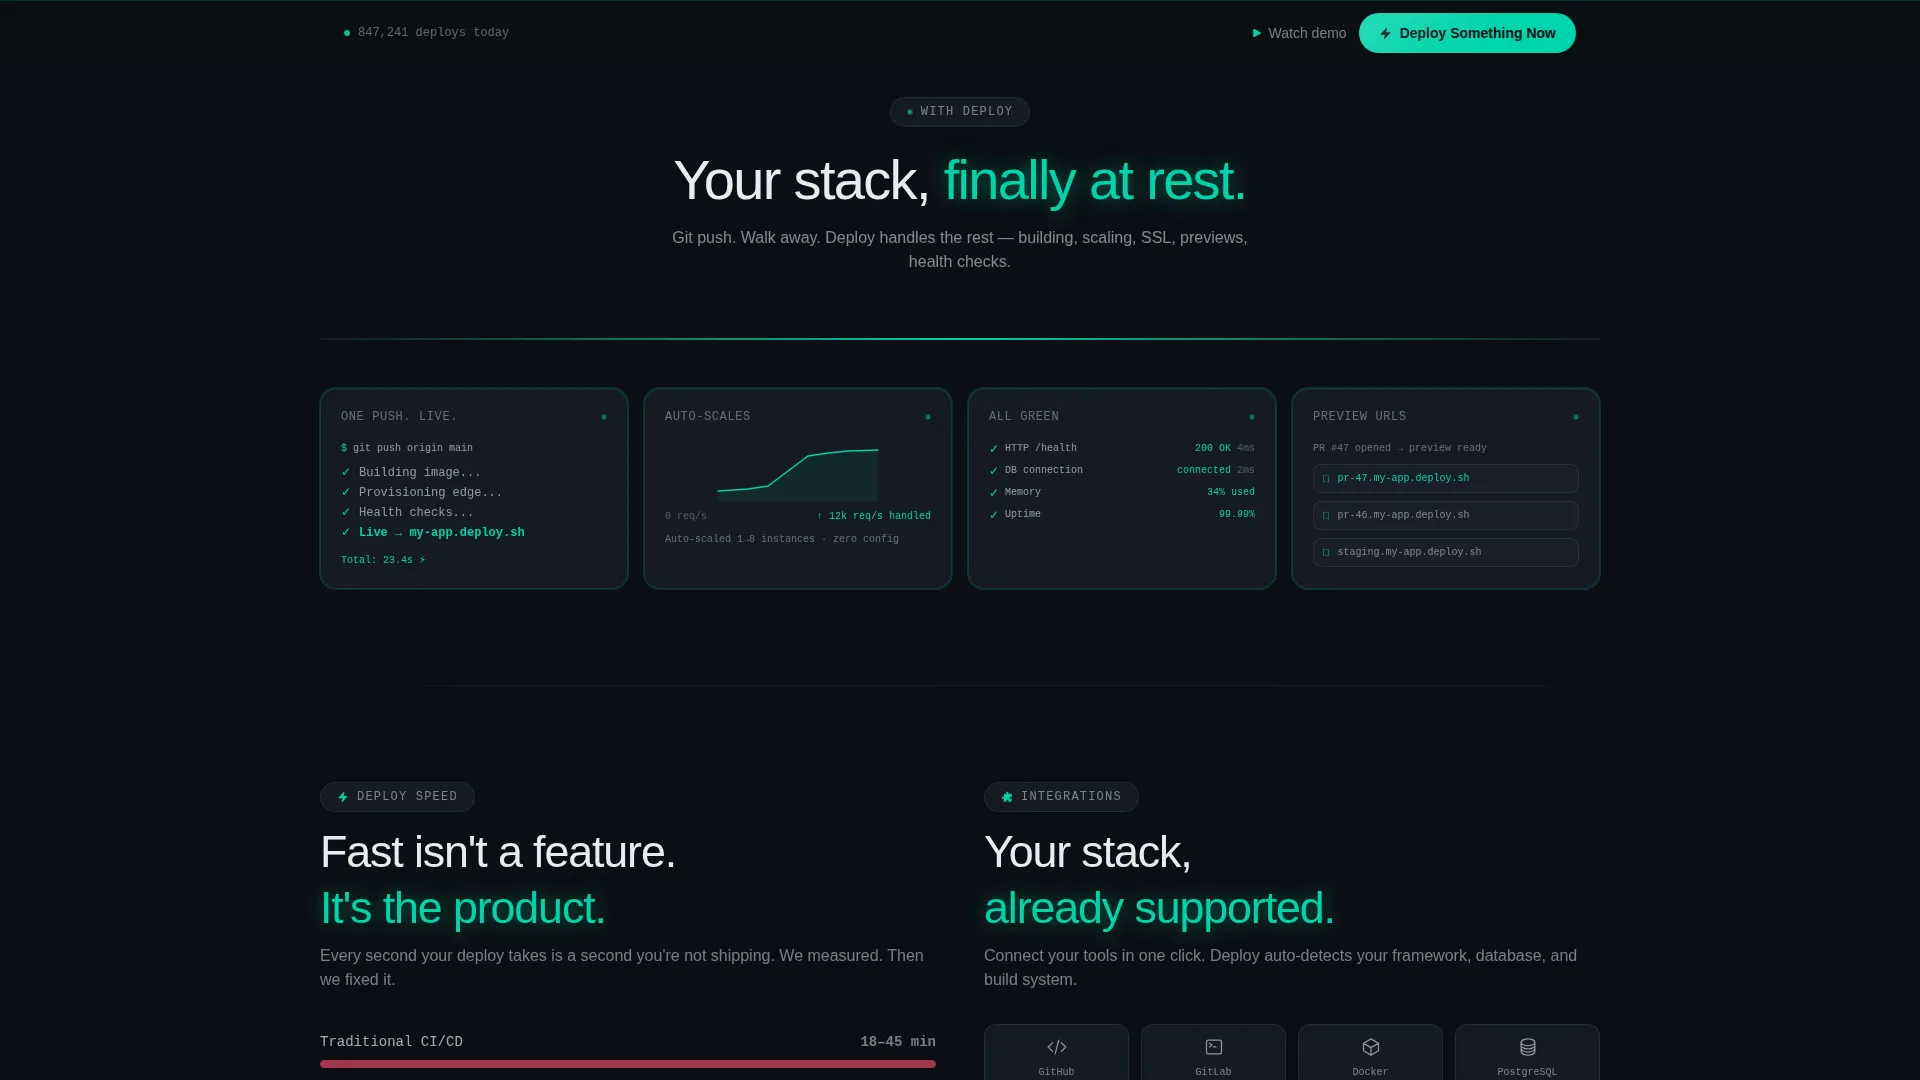Click the status dot on Auto-Scales card
The width and height of the screenshot is (1920, 1080).
click(x=928, y=417)
